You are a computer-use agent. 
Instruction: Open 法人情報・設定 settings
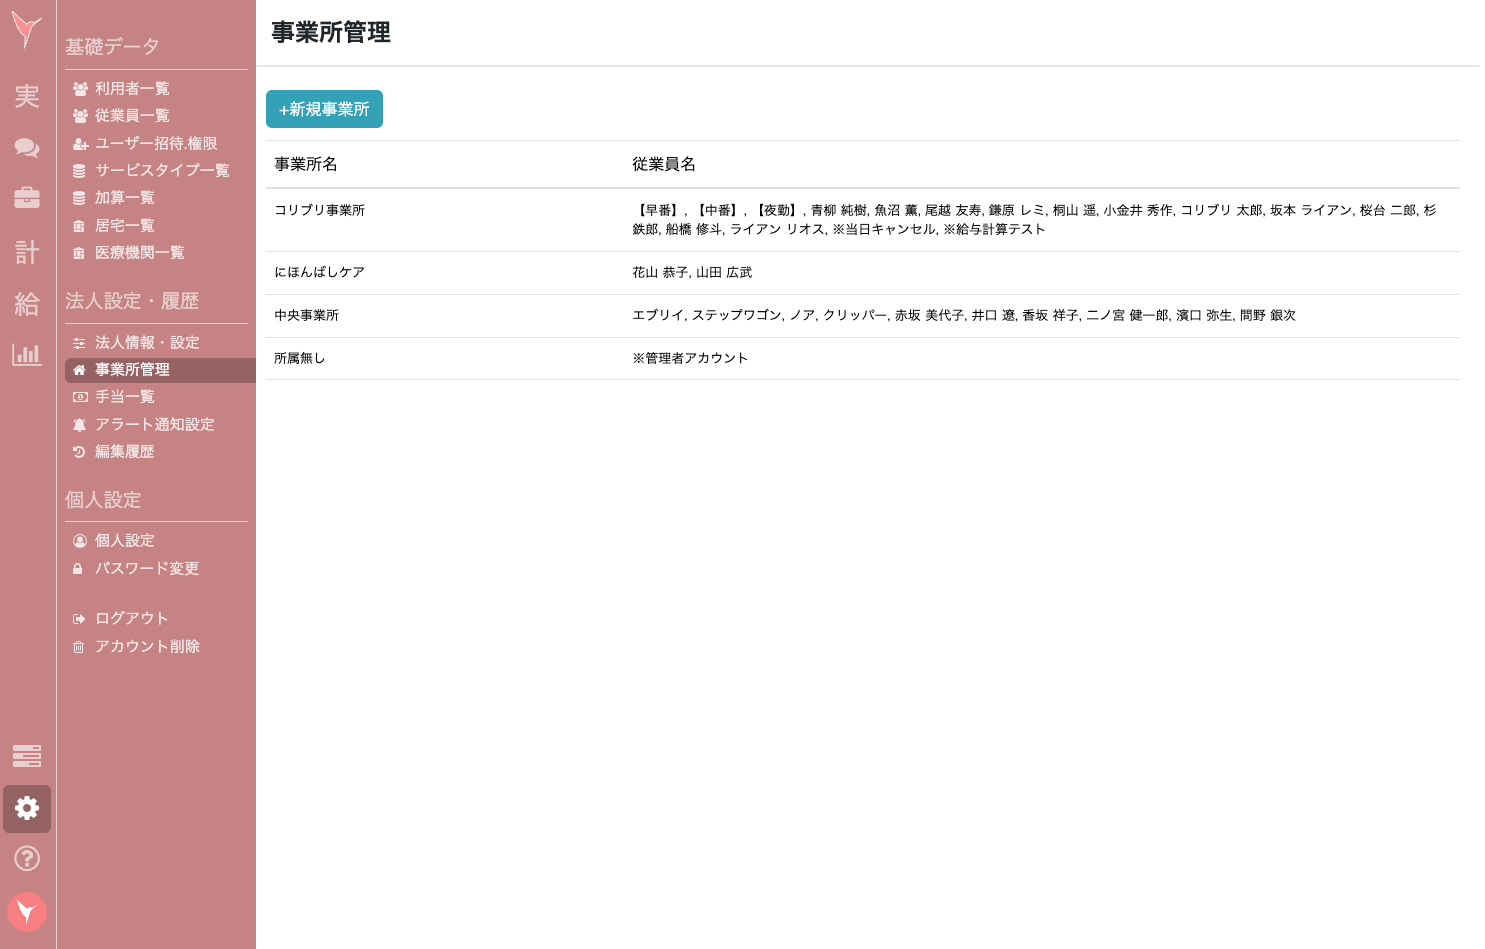pos(146,342)
